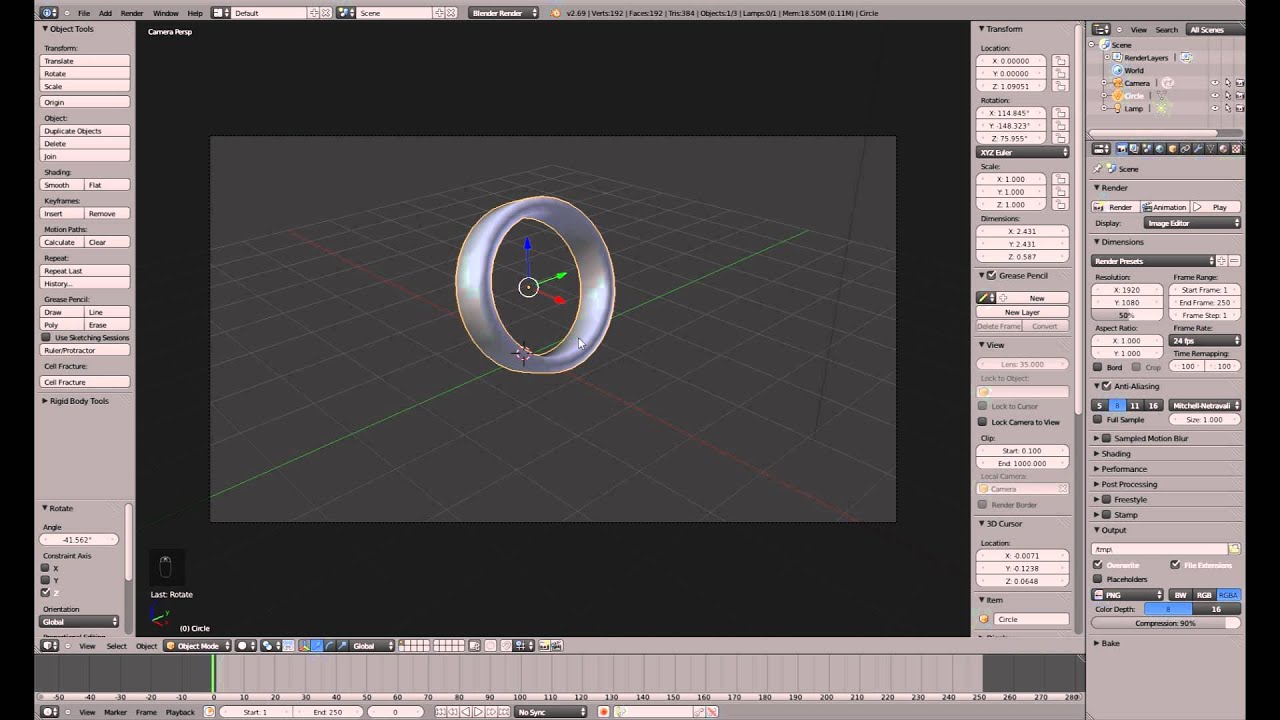The image size is (1280, 720).
Task: Expand the Post Processing panel
Action: point(1128,484)
